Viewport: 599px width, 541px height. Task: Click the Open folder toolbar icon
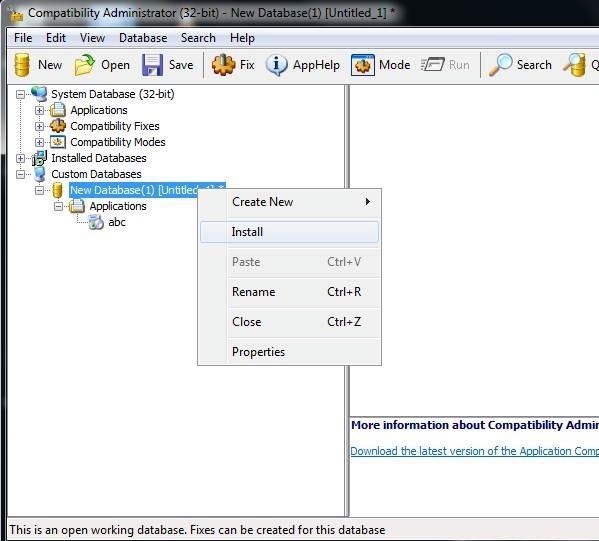pos(84,65)
